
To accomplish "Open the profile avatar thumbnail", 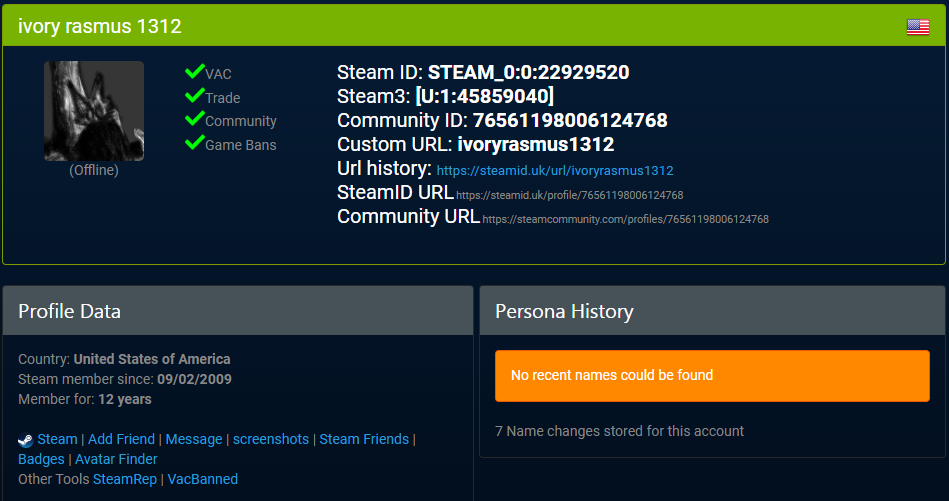I will click(94, 111).
